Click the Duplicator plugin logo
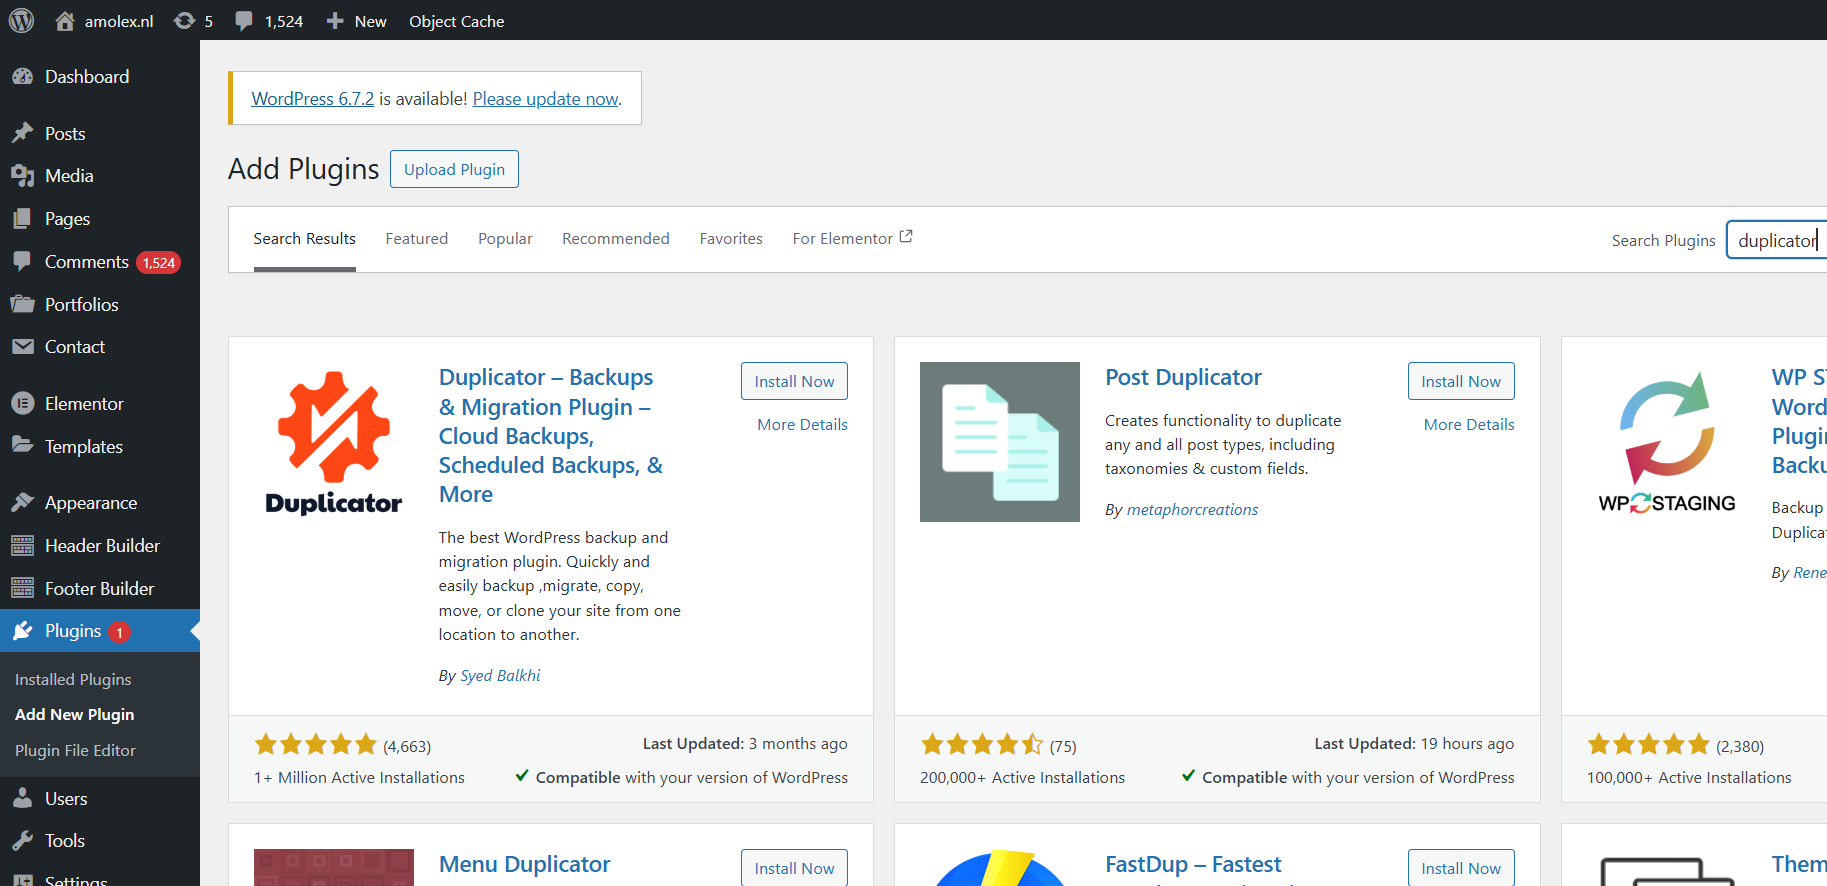 tap(334, 442)
